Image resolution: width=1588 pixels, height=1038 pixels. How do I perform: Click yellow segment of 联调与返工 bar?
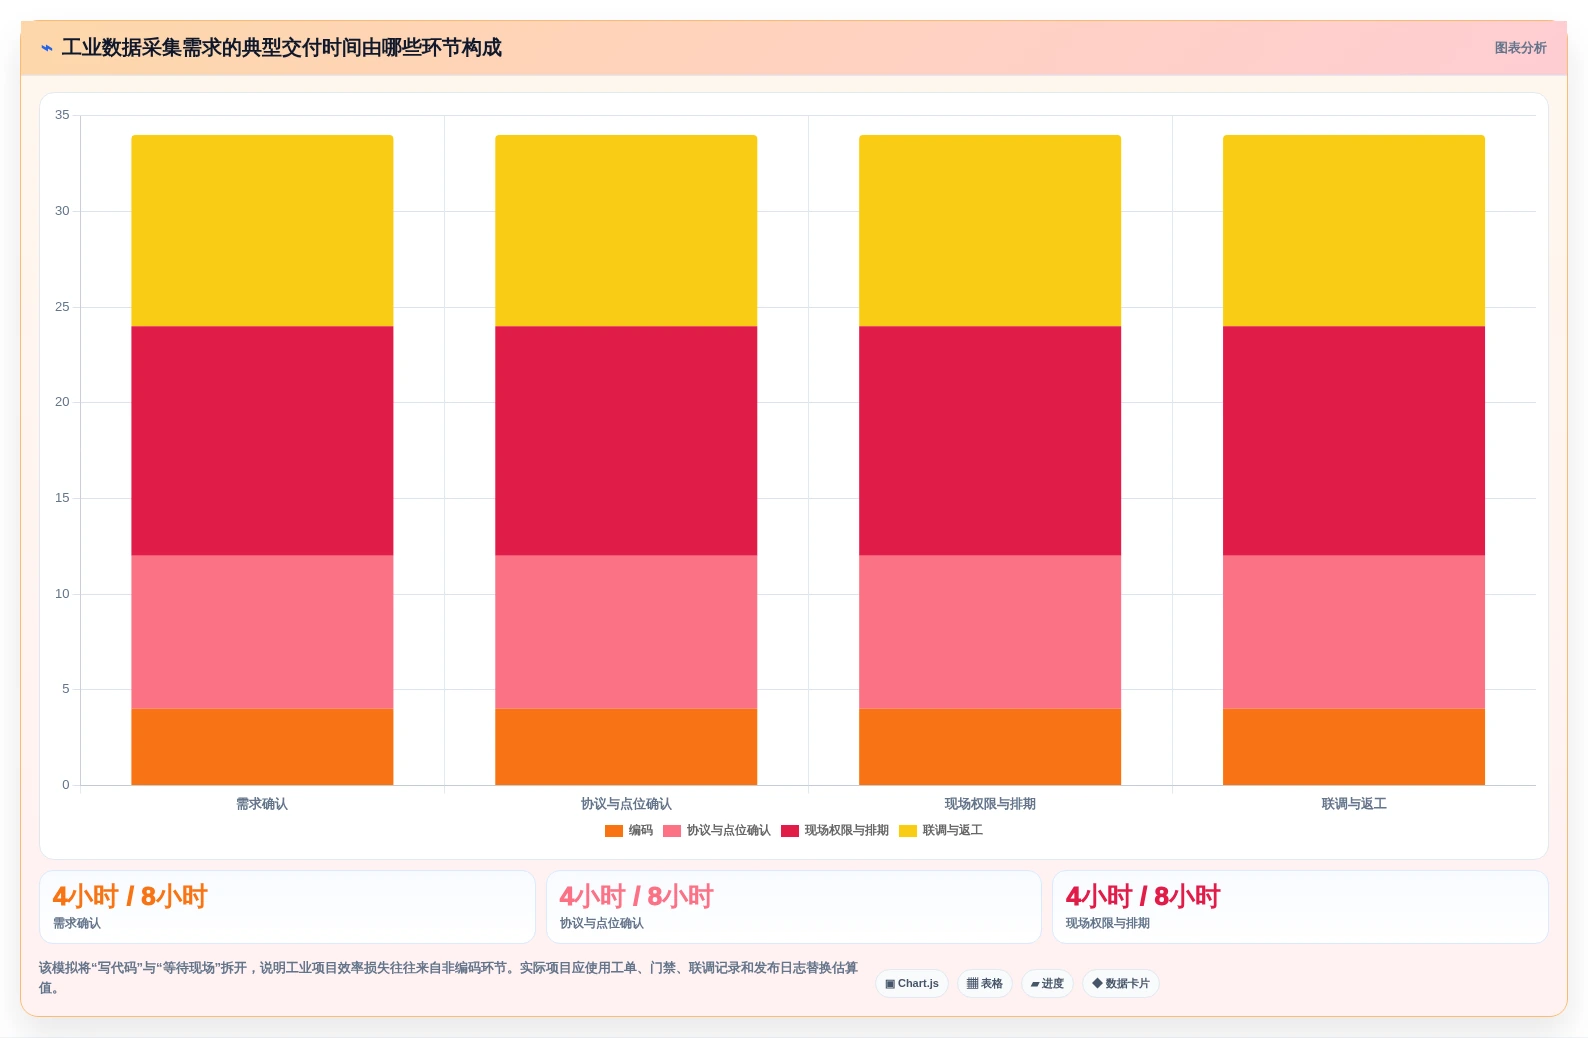point(1354,231)
